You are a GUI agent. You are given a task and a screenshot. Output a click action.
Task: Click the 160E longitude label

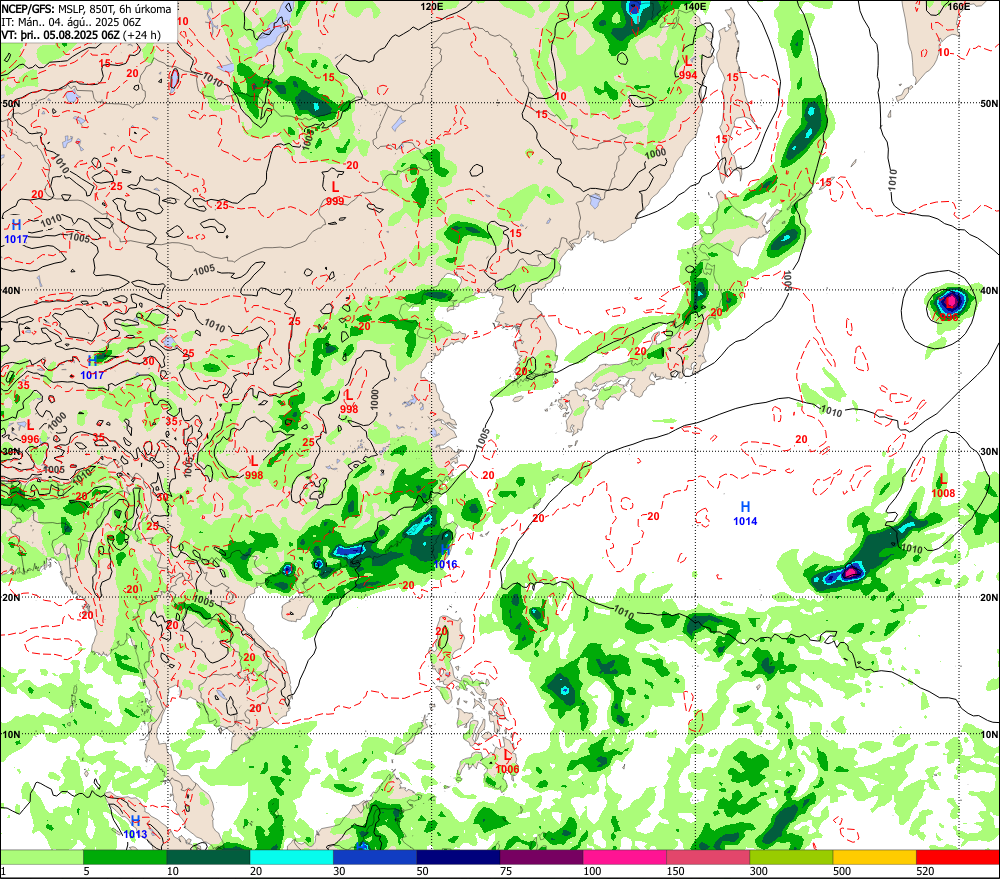coord(958,6)
